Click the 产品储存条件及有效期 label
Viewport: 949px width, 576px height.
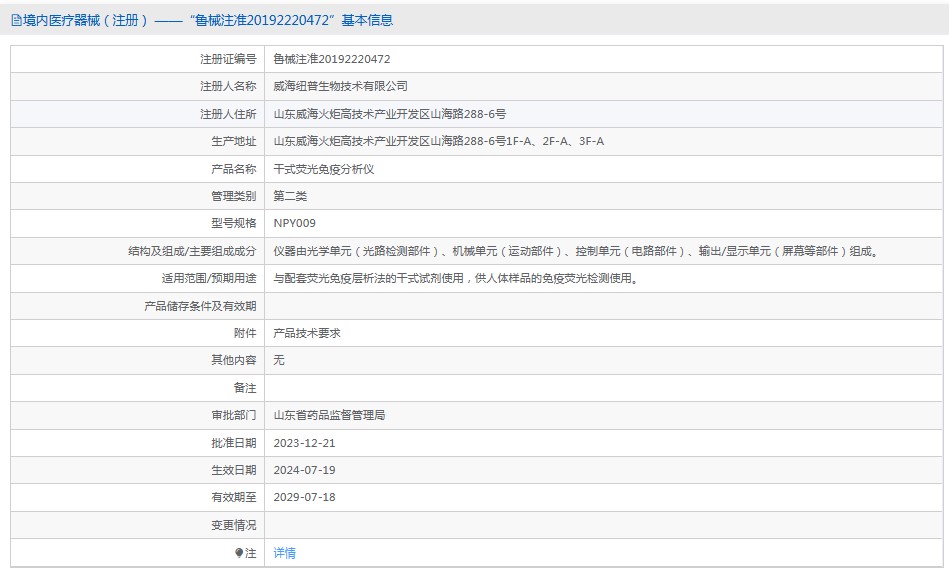point(200,306)
